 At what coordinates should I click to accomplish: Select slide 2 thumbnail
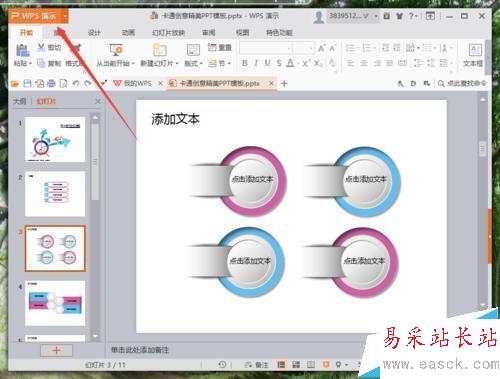coord(55,194)
